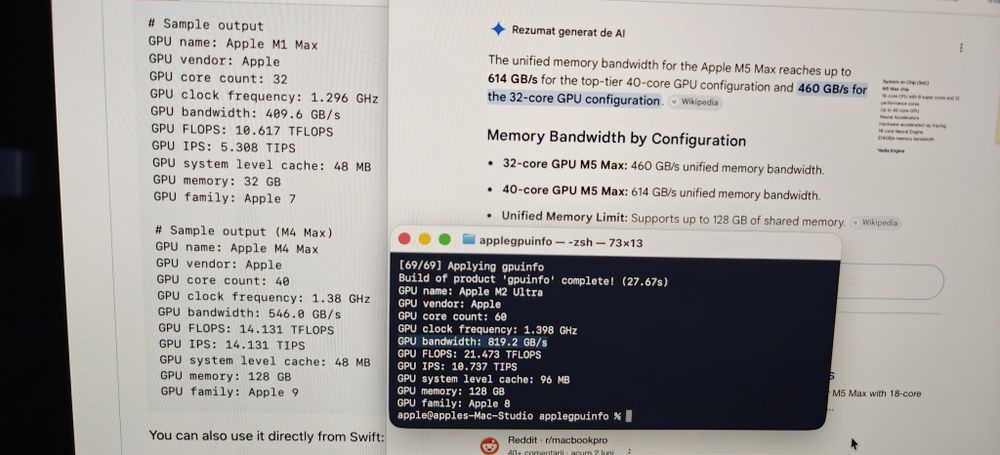This screenshot has height=455, width=1000.
Task: Click 'GPU FLOPS: 21.473 TFLOPS' terminal line
Action: 469,354
